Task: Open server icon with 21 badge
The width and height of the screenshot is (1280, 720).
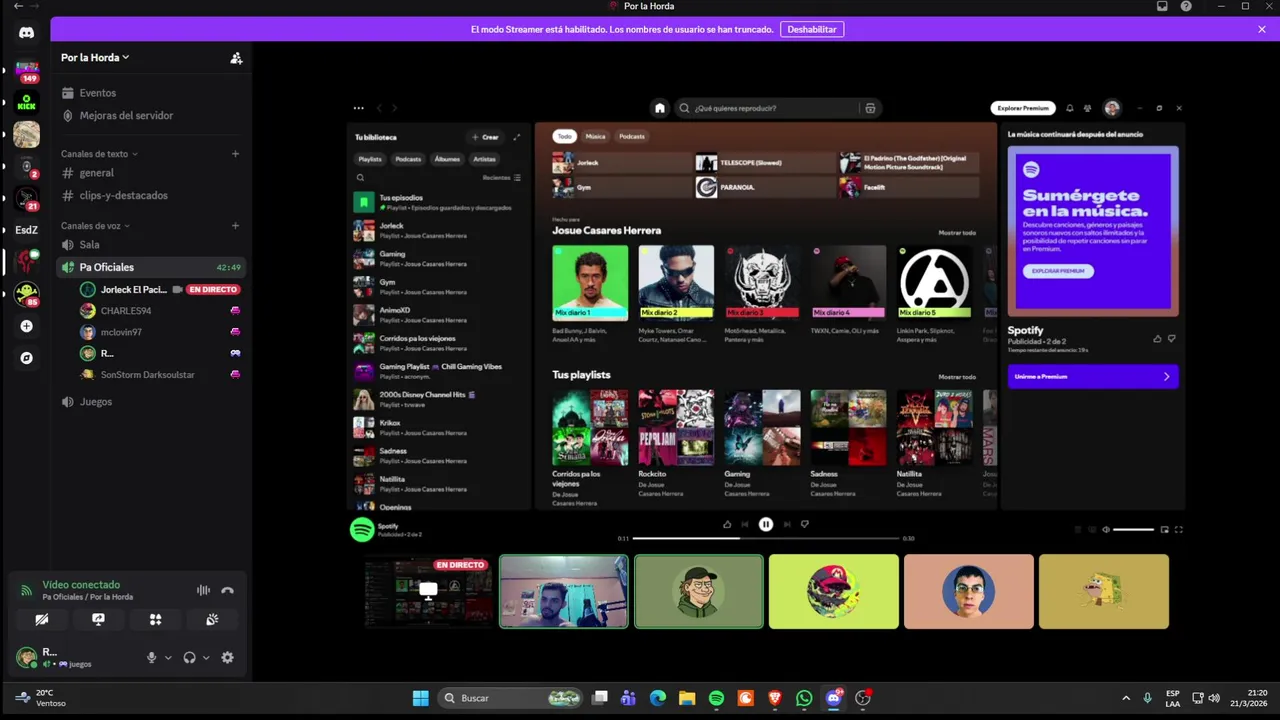Action: (x=27, y=198)
